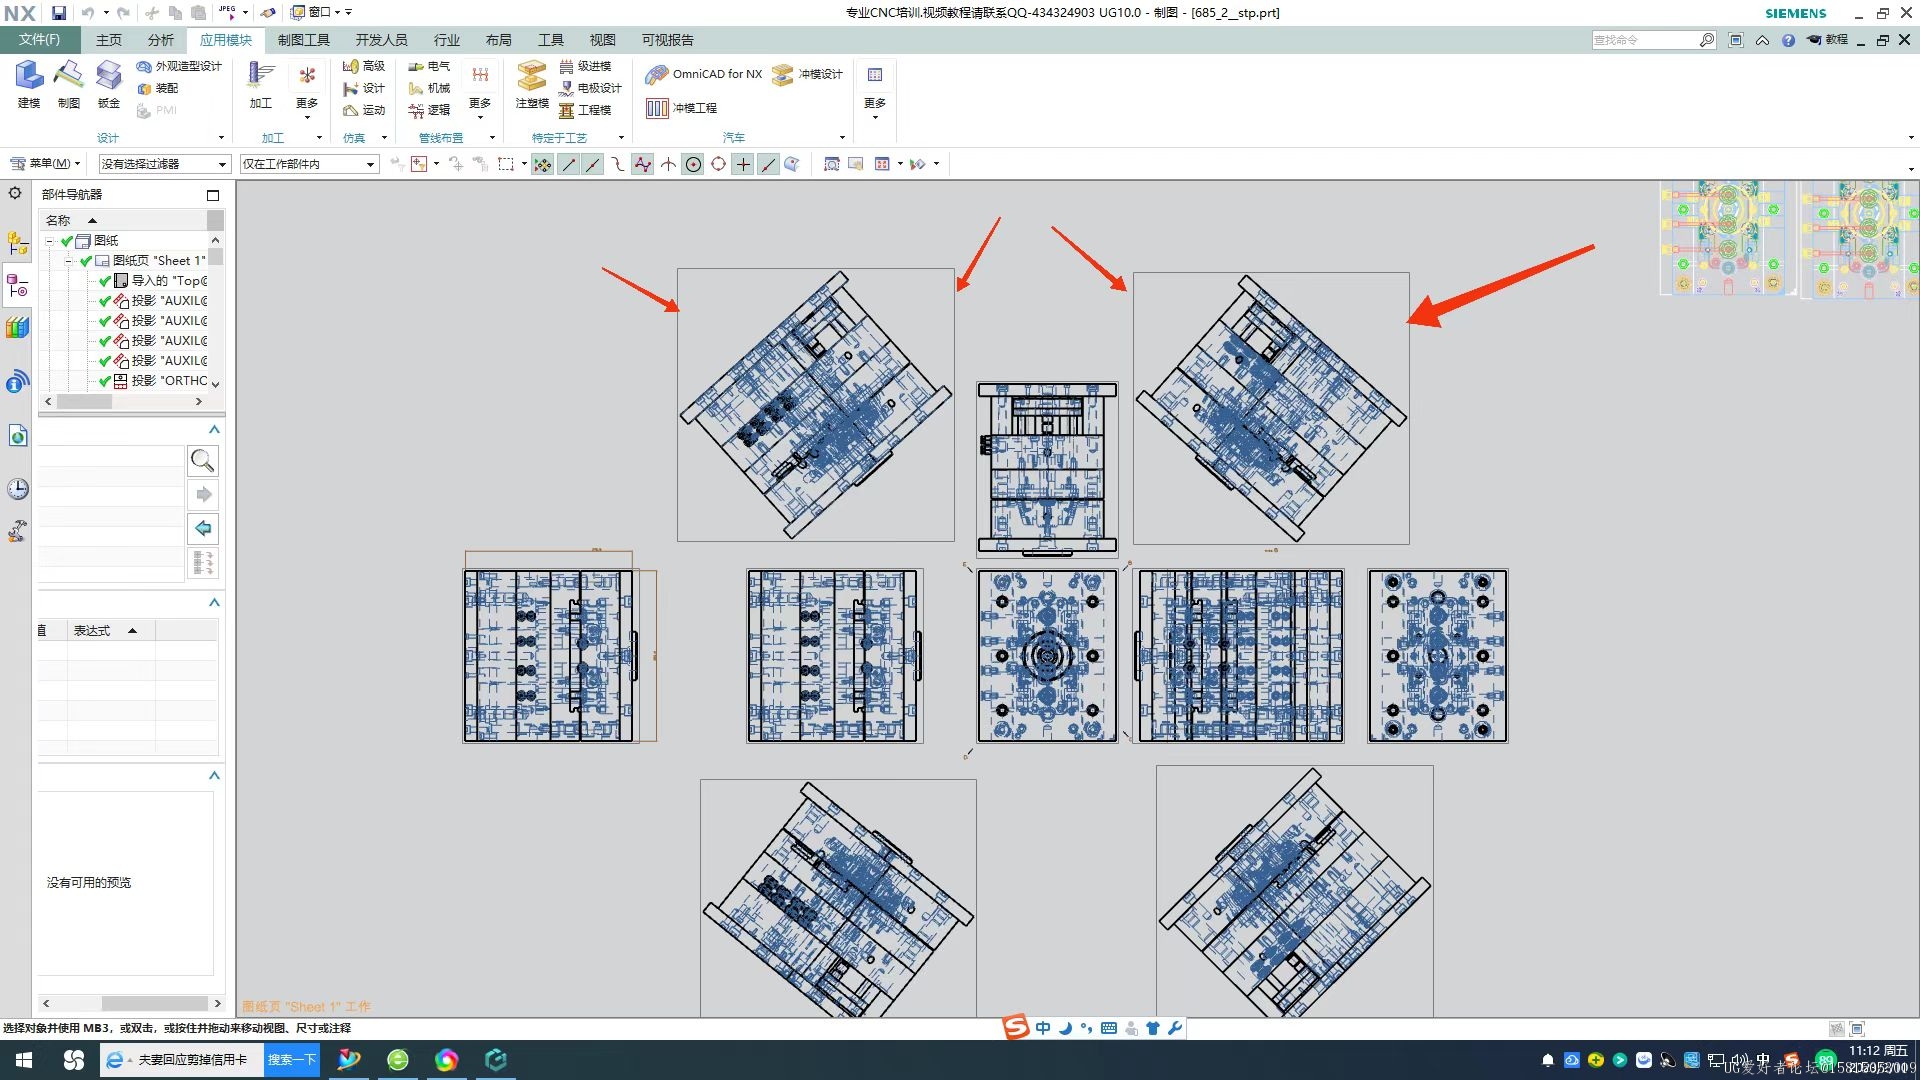Click the blue back arrow in navigator

pos(203,528)
